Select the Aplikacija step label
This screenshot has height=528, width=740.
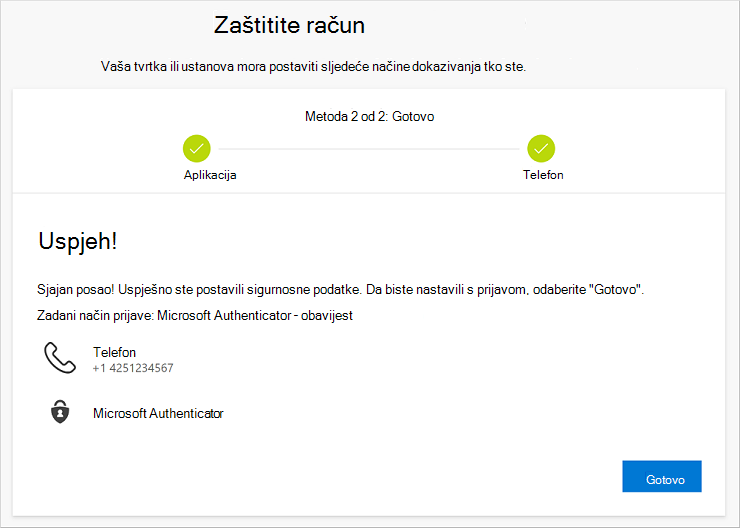[x=210, y=175]
